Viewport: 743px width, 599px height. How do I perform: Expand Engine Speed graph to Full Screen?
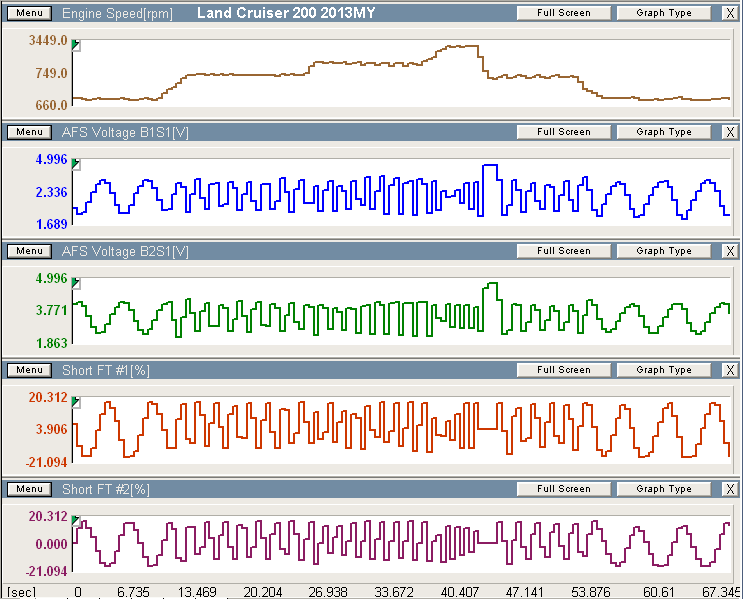tap(563, 13)
